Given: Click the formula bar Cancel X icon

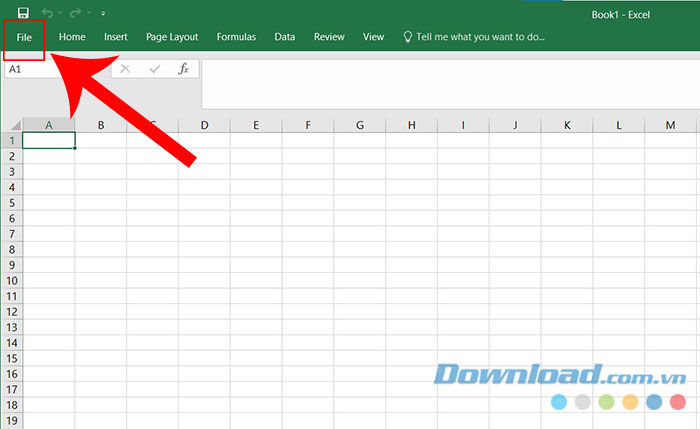Looking at the screenshot, I should pos(125,69).
